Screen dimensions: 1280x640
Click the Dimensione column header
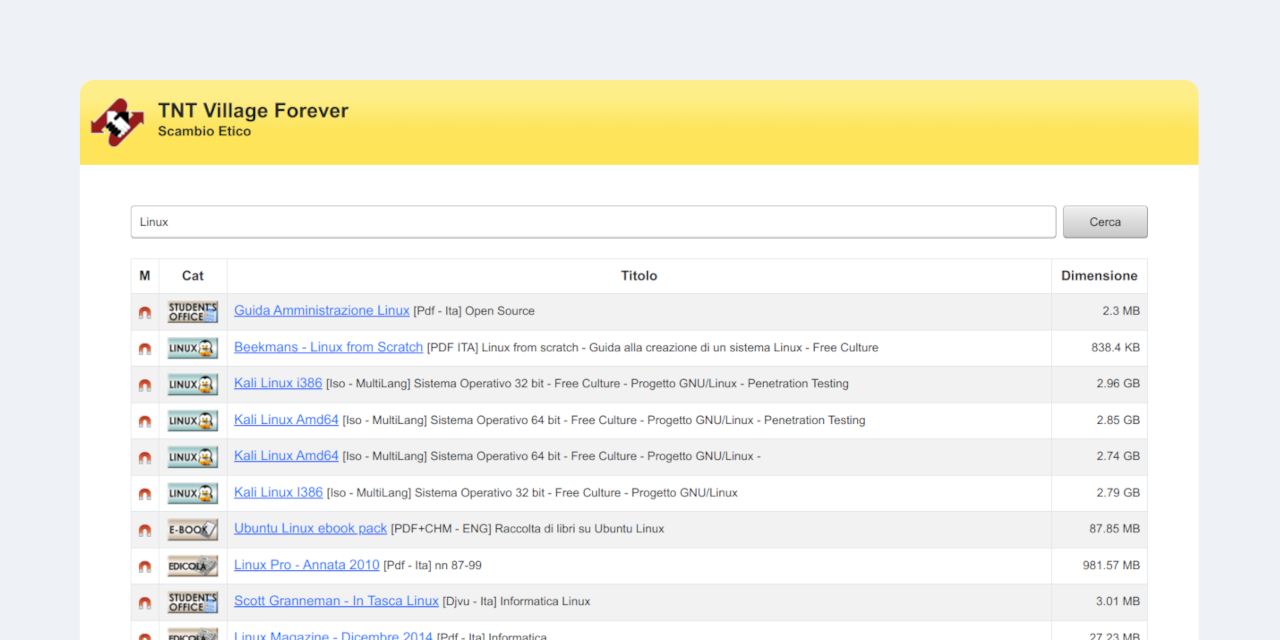(x=1098, y=276)
